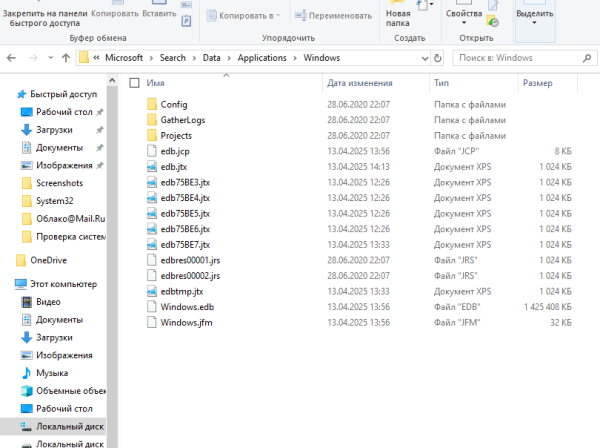The width and height of the screenshot is (600, 448).
Task: Select edbres00002.jrs file name
Action: click(190, 276)
